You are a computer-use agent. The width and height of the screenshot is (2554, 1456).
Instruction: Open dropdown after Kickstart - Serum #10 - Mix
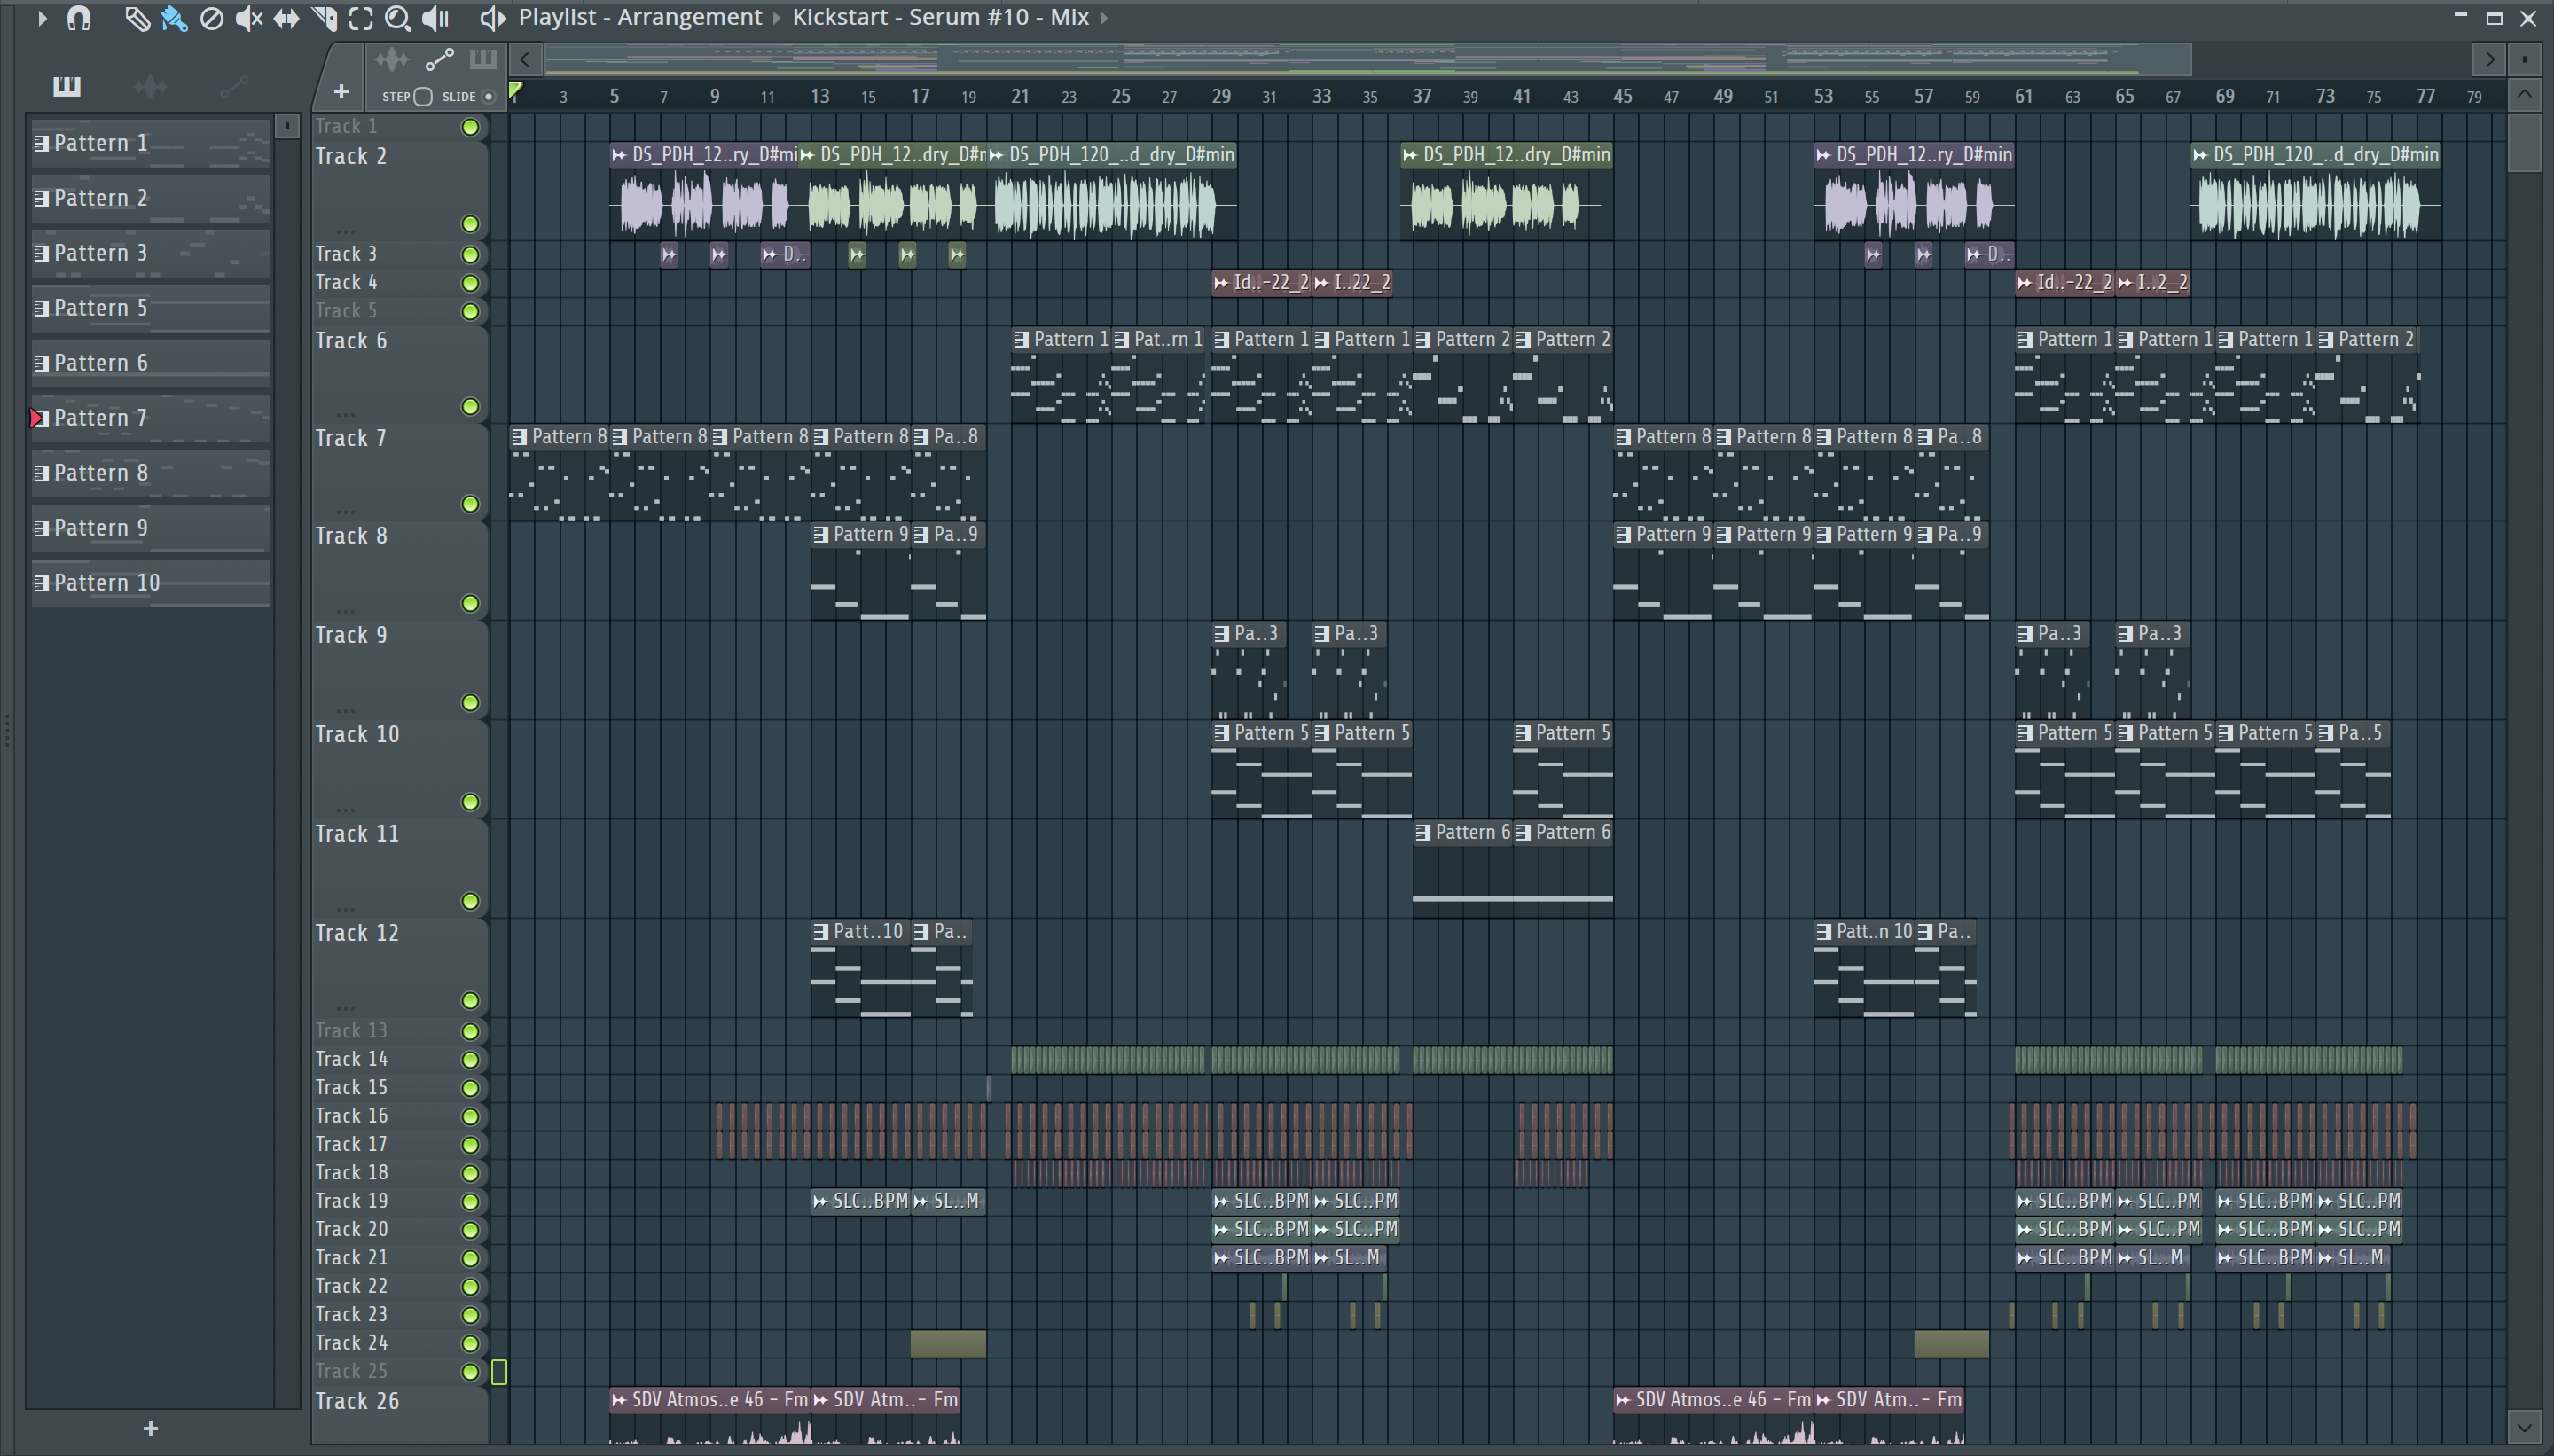1104,18
